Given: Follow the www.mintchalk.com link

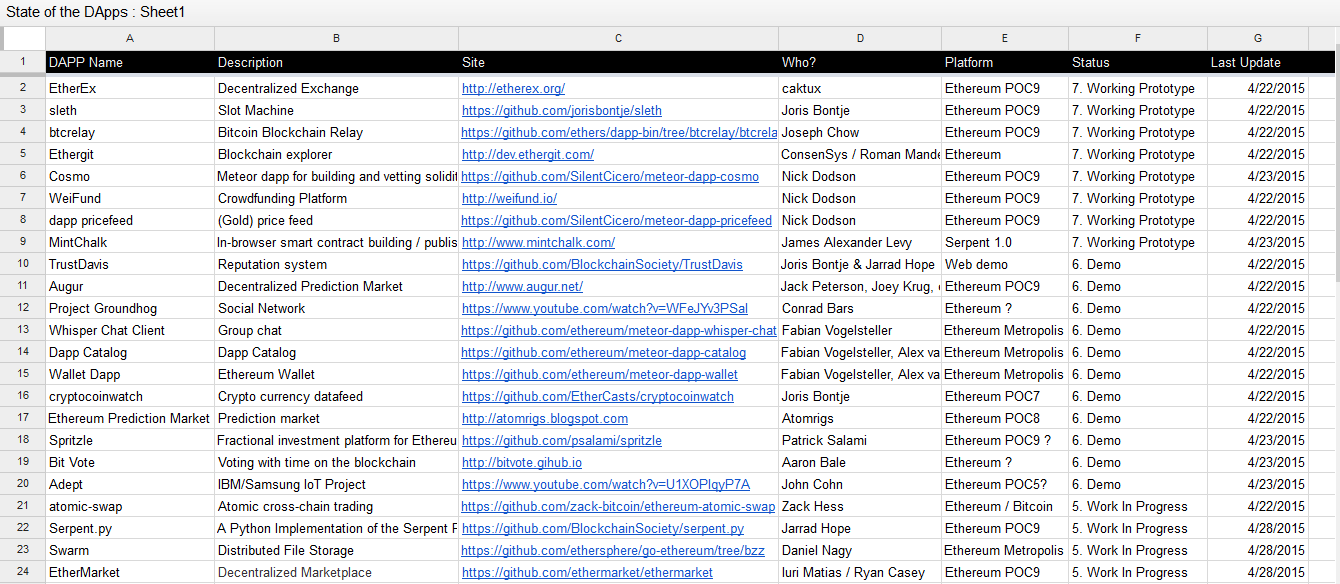Looking at the screenshot, I should click(538, 242).
